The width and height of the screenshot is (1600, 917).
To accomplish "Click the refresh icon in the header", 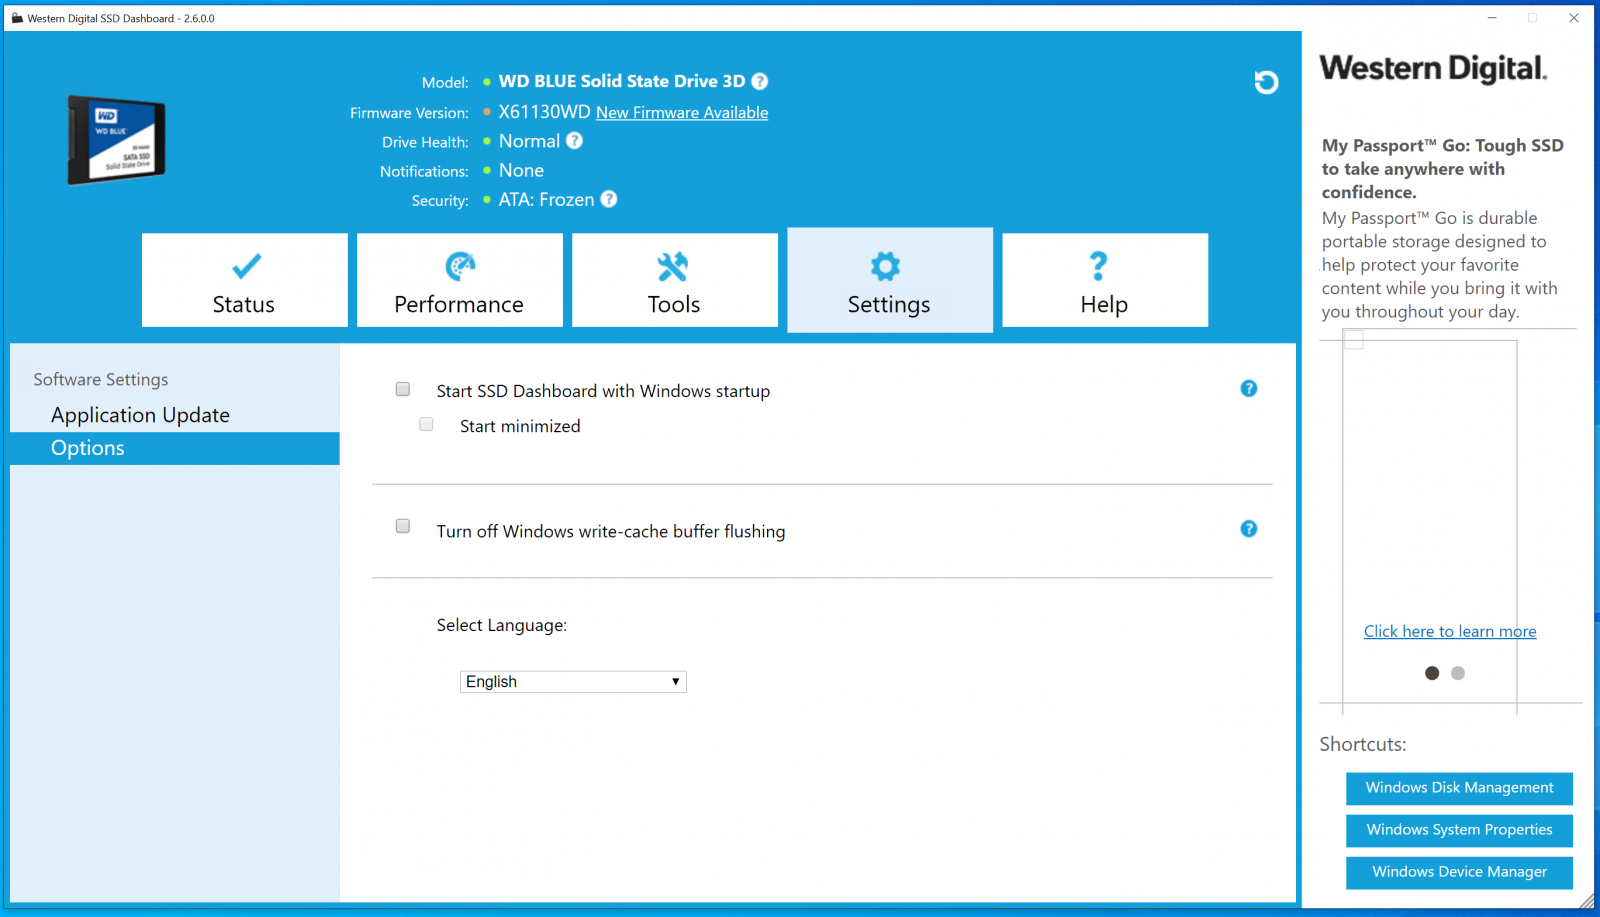I will tap(1266, 82).
